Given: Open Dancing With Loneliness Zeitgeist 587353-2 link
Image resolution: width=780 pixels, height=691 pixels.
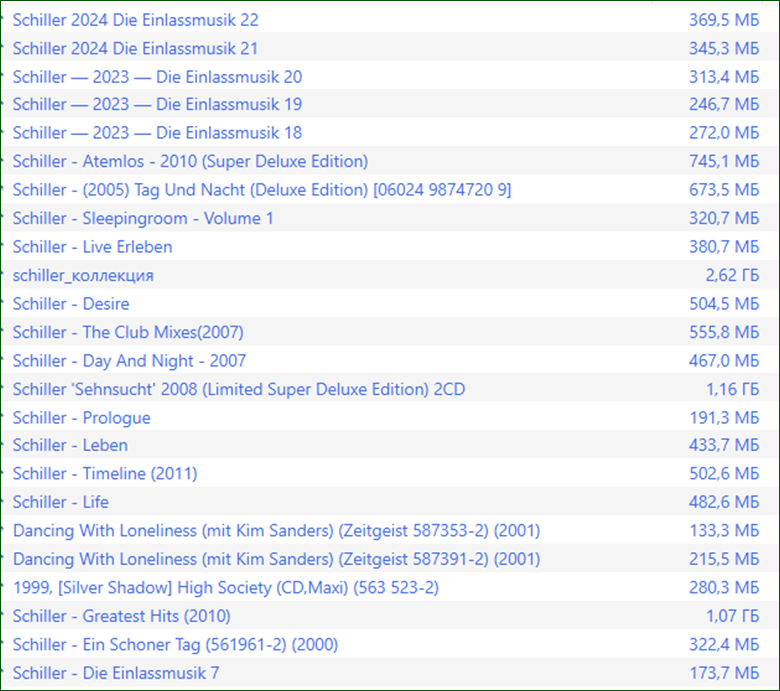Looking at the screenshot, I should pos(277,531).
